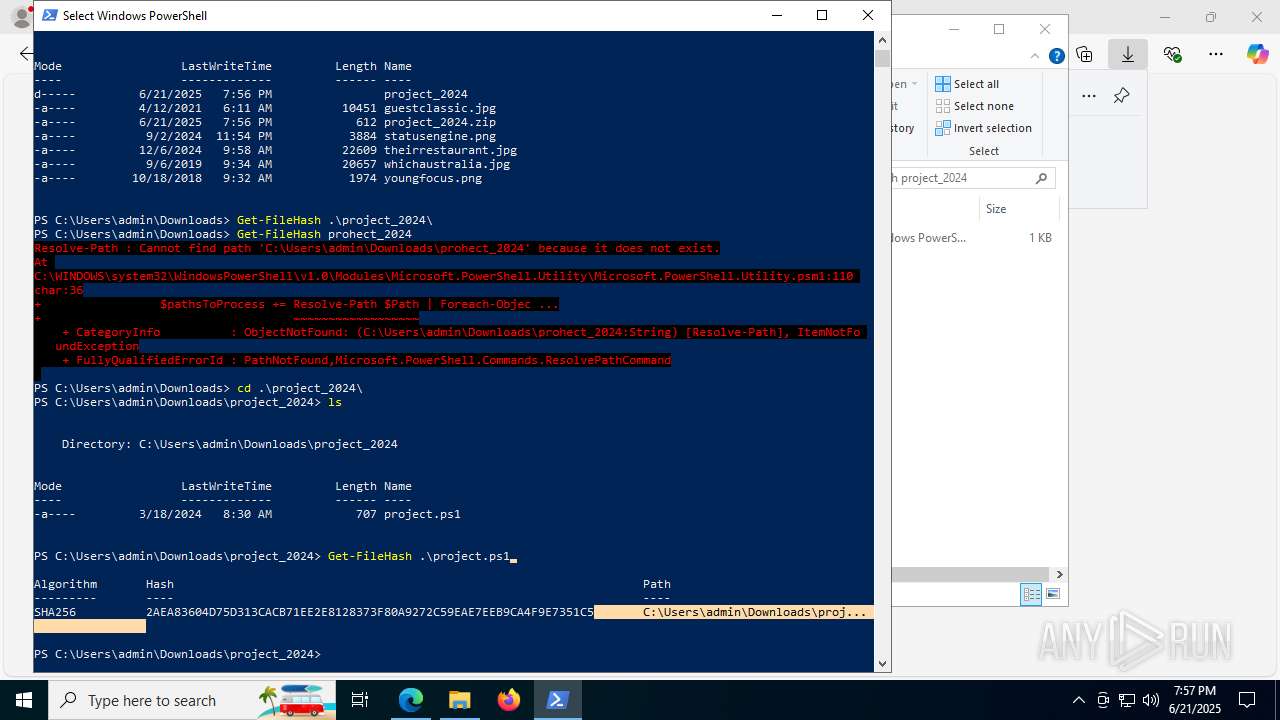
Task: Click project.ps1 file name in listing
Action: pos(422,514)
